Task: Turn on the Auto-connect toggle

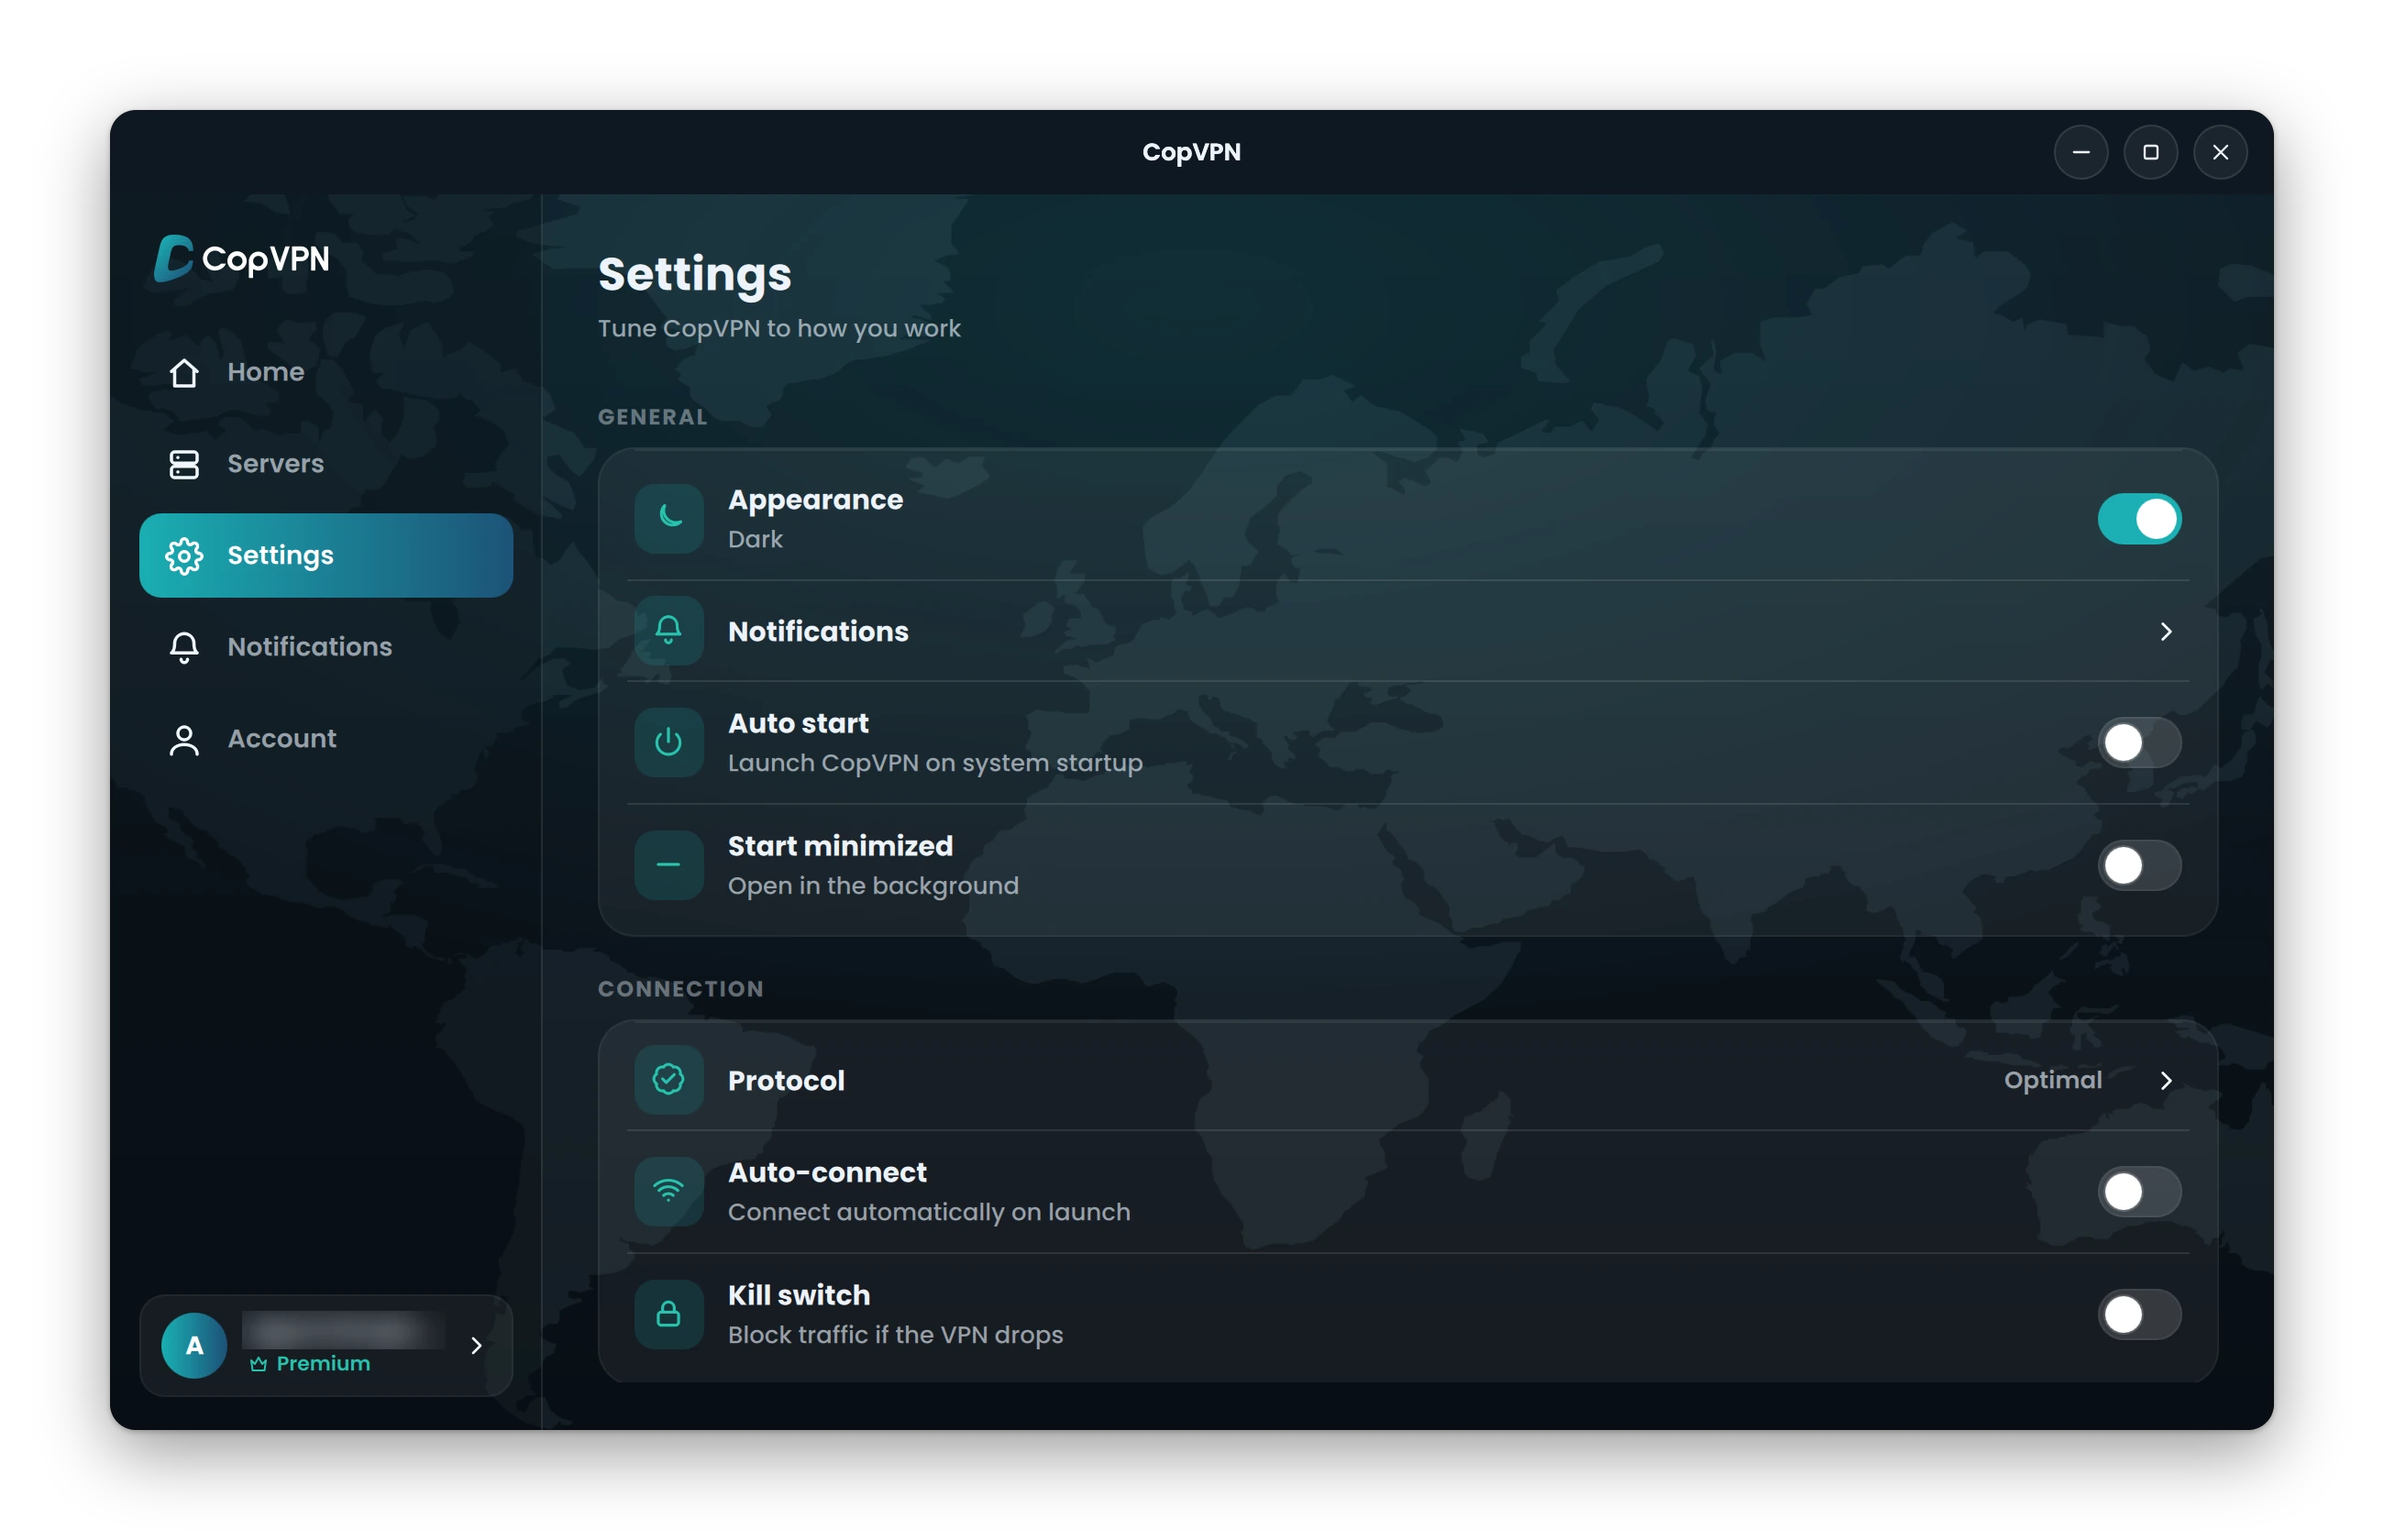Action: point(2139,1191)
